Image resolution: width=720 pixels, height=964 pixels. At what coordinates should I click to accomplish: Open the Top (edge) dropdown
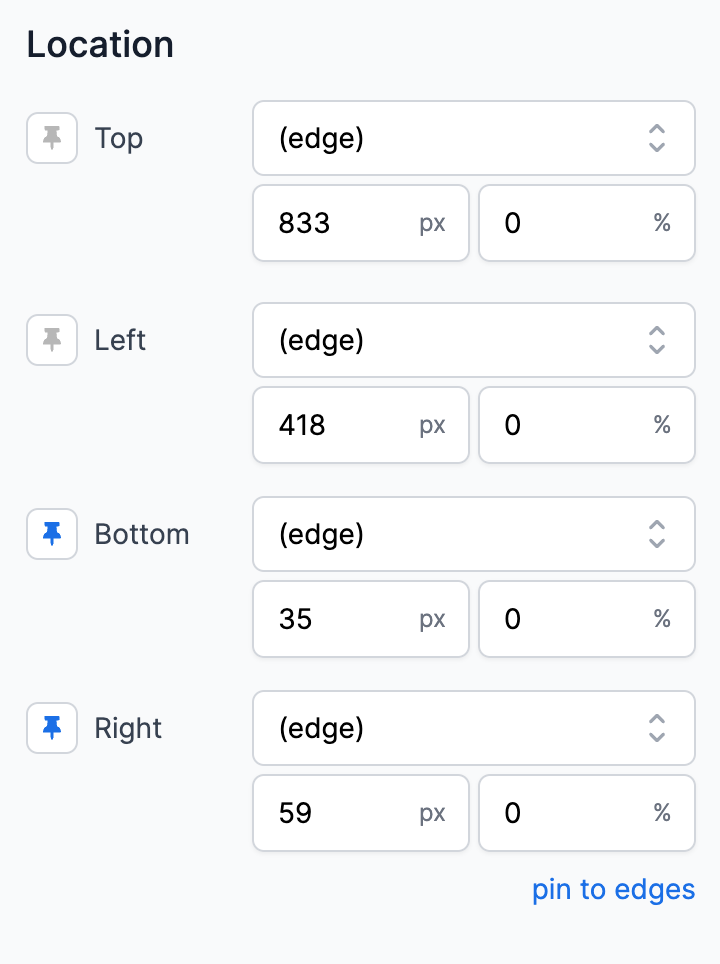(x=473, y=138)
